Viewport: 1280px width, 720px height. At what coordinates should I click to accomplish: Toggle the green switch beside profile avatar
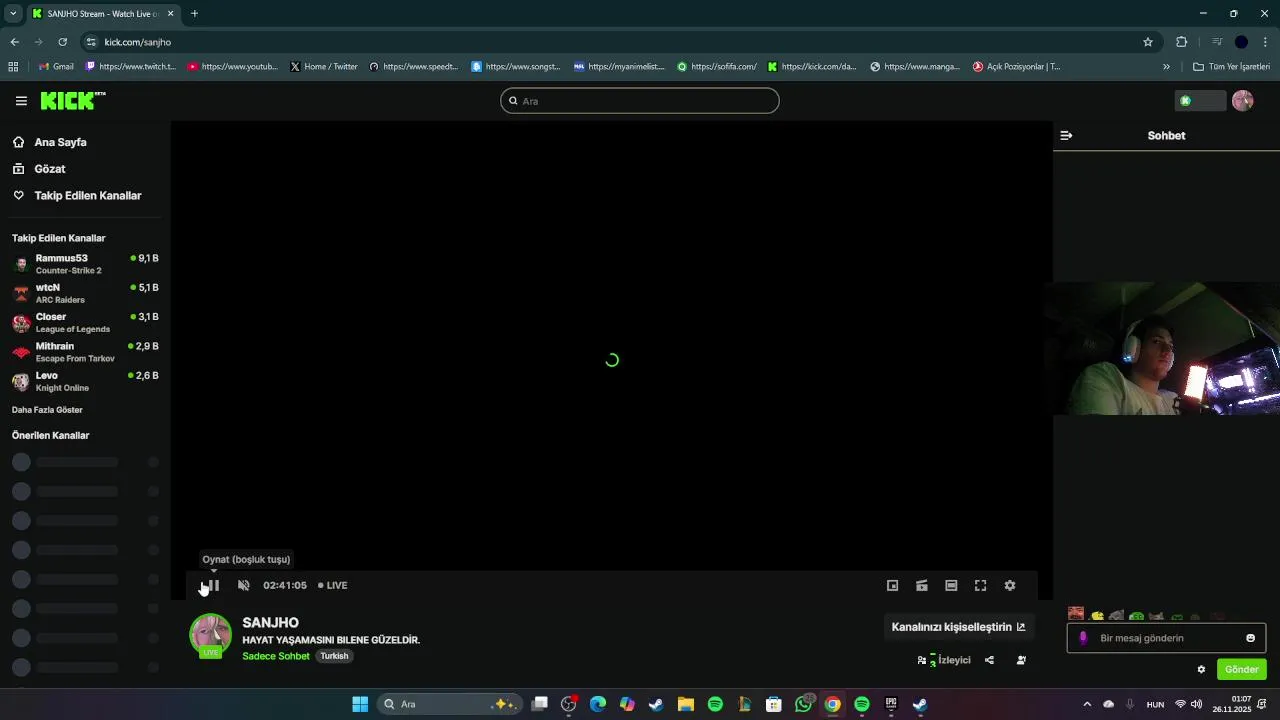pos(1200,101)
